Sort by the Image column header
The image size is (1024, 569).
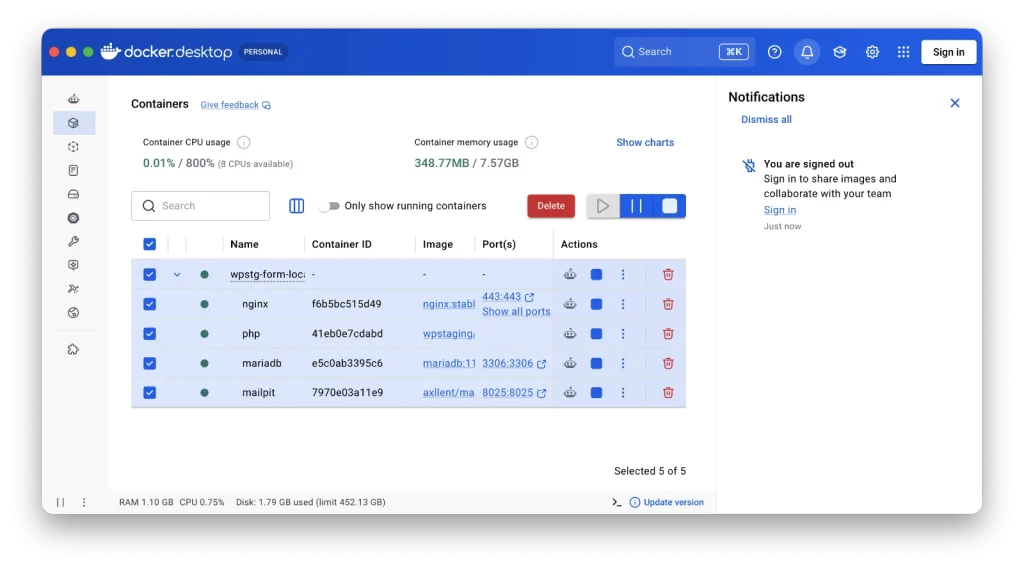438,244
